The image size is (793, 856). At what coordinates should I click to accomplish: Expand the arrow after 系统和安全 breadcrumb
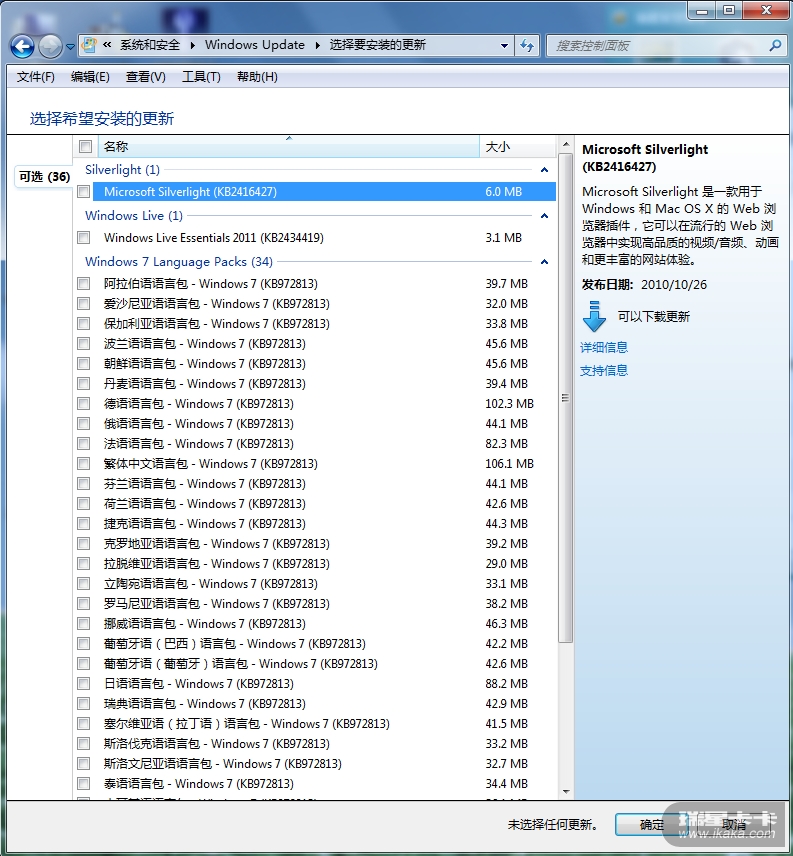pyautogui.click(x=193, y=45)
